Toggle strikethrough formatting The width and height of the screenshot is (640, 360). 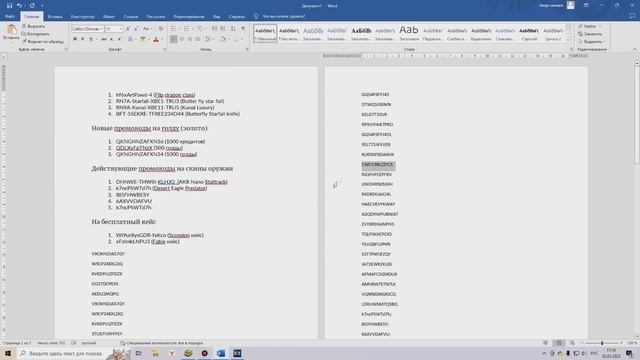point(104,39)
